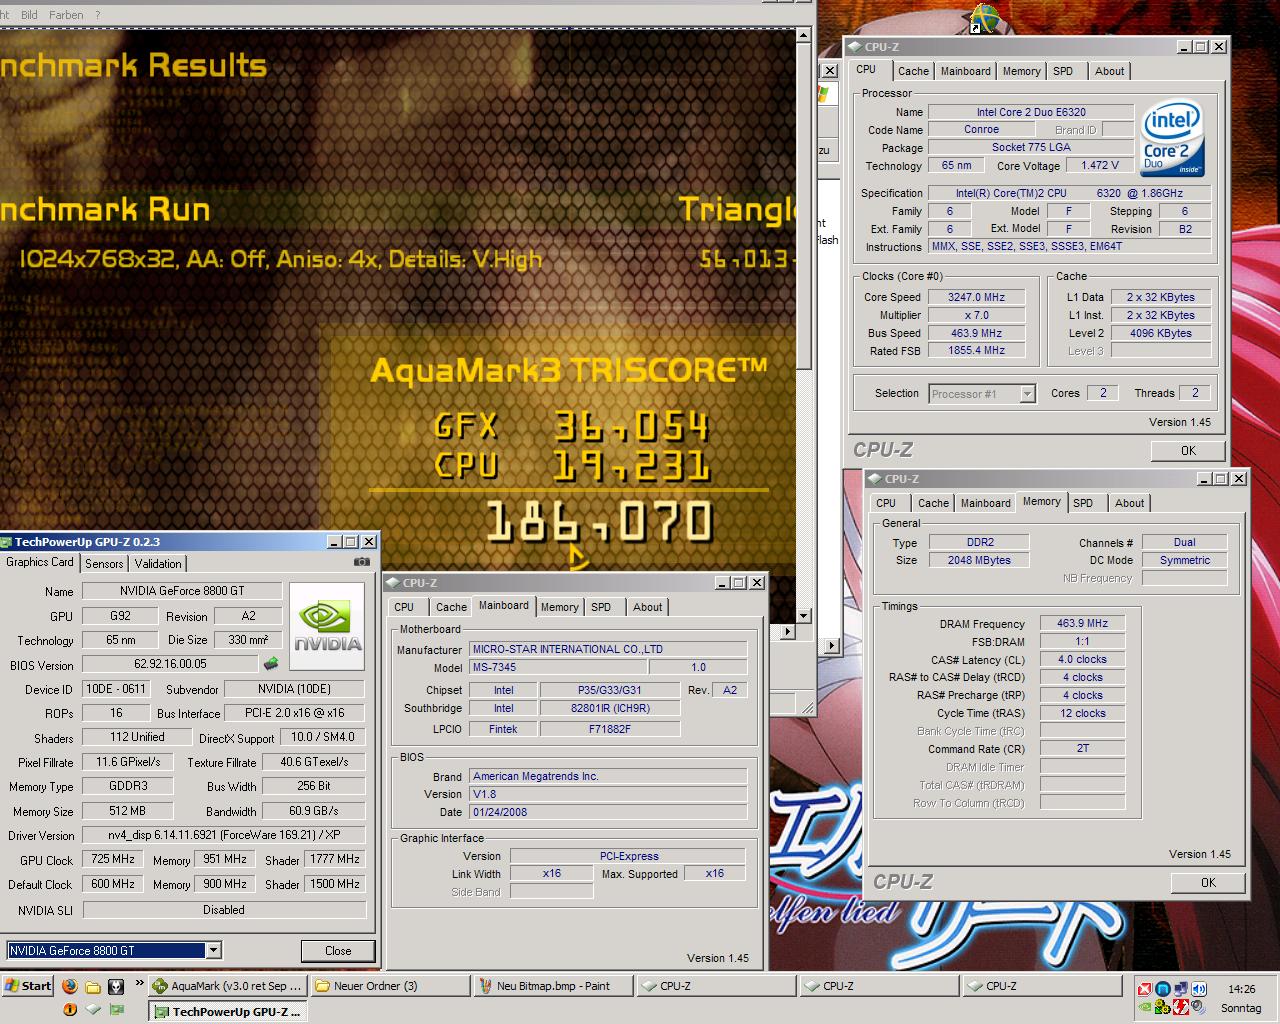Open the Mainboard tab in top CPU-Z window
1280x1024 pixels.
tap(966, 71)
